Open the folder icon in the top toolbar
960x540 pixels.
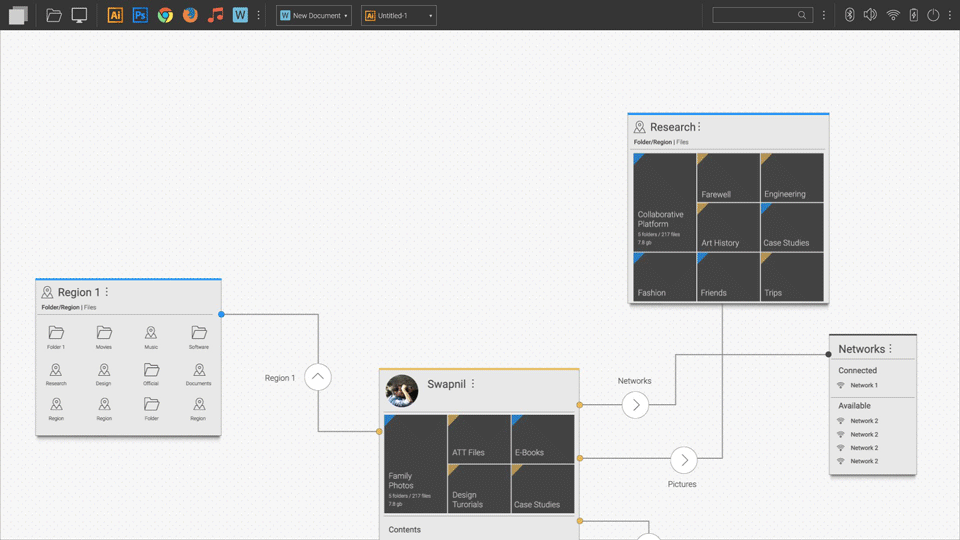point(54,15)
